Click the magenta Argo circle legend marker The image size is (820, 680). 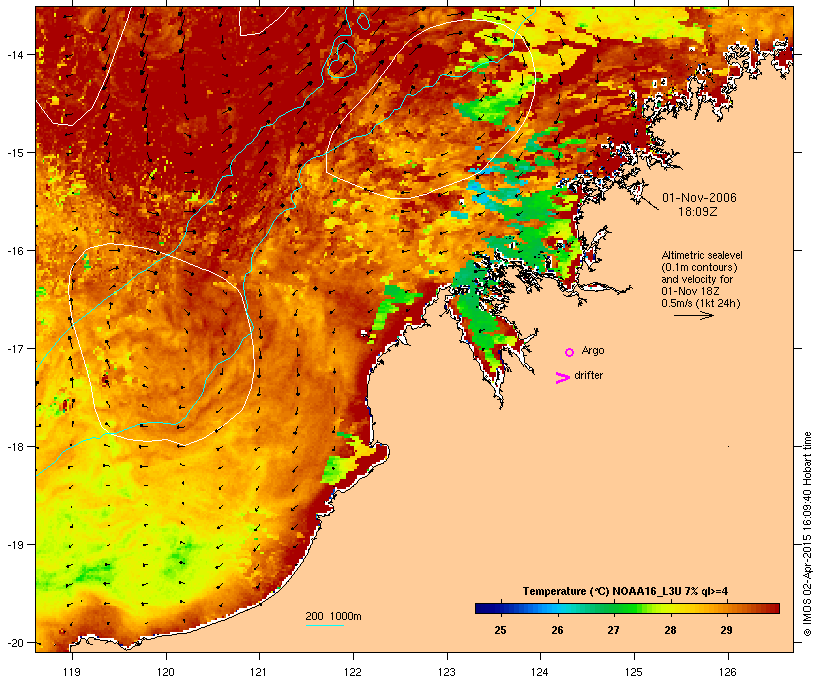tap(570, 352)
